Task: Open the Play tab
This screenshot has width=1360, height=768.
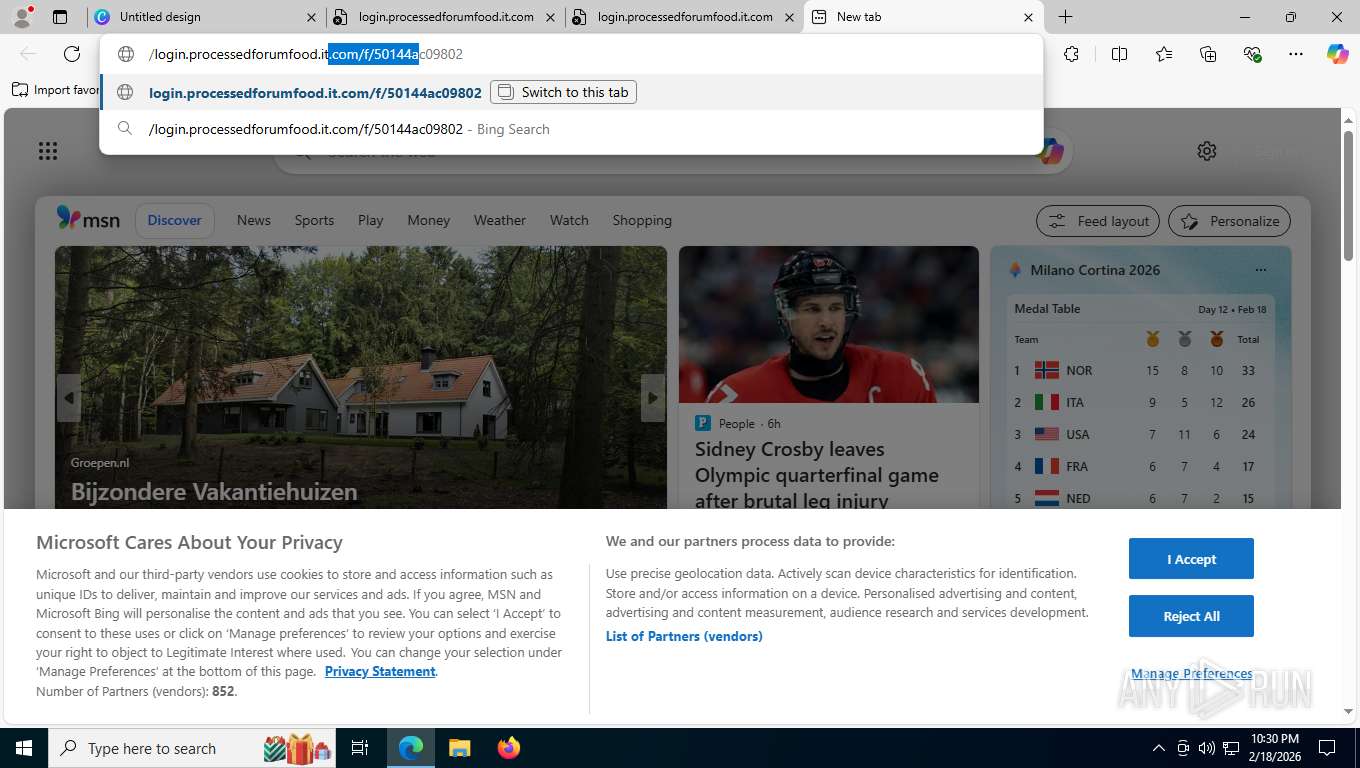Action: [371, 220]
